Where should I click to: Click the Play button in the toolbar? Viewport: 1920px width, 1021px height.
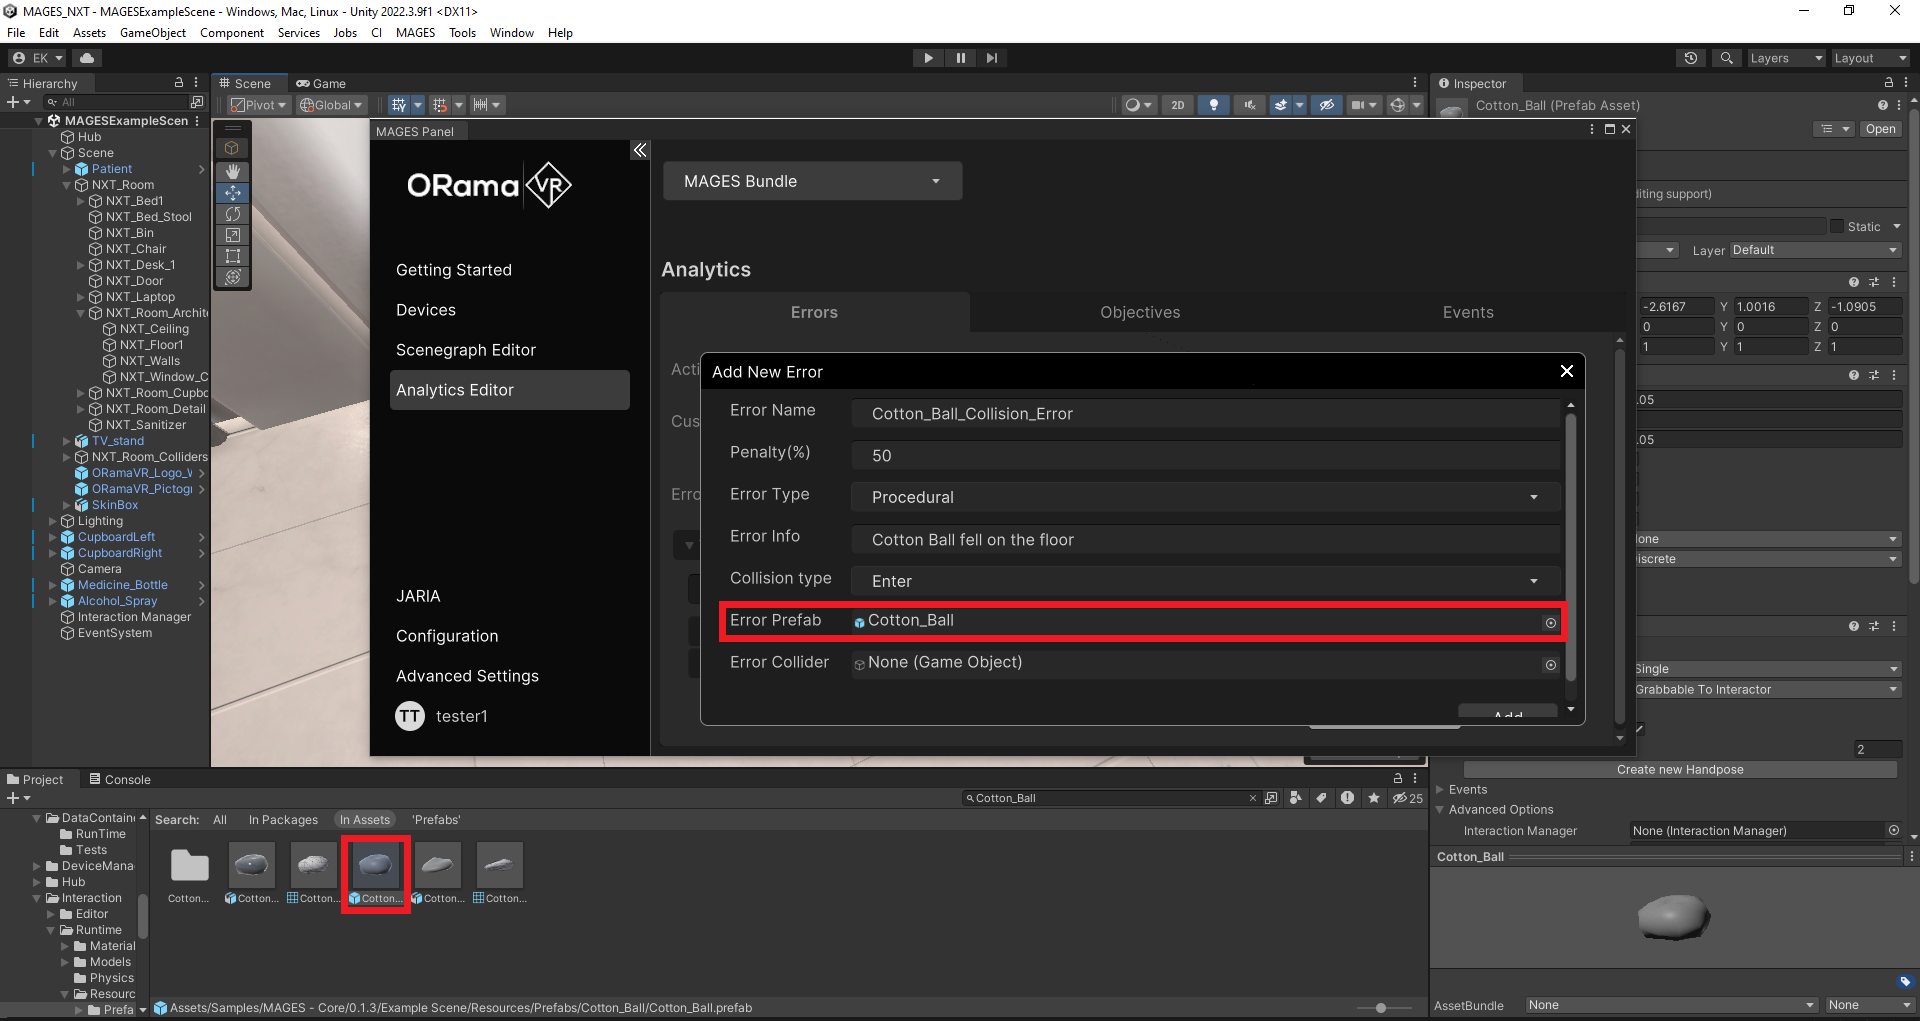tap(928, 58)
